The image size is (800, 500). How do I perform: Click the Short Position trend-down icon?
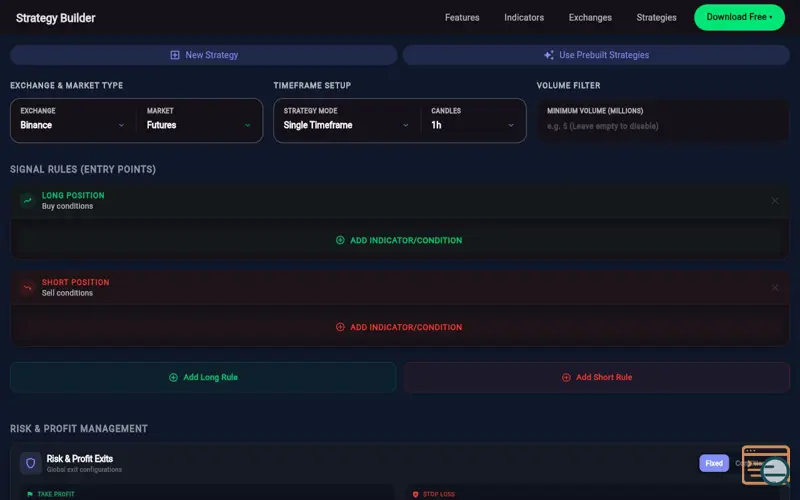28,288
